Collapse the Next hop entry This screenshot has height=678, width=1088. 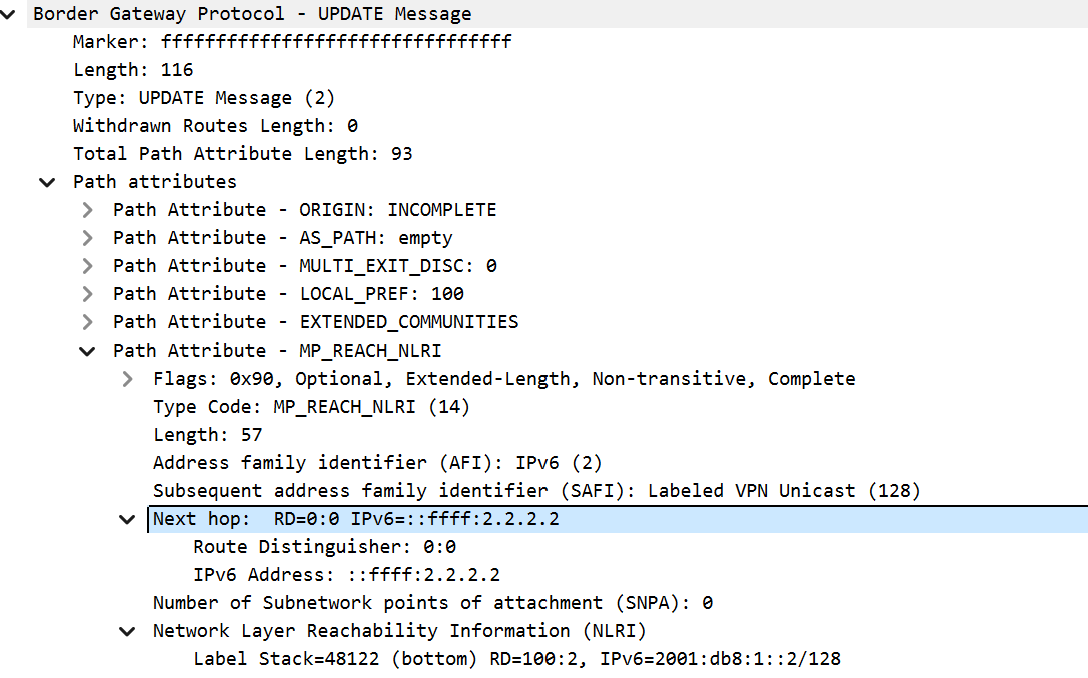[x=128, y=519]
